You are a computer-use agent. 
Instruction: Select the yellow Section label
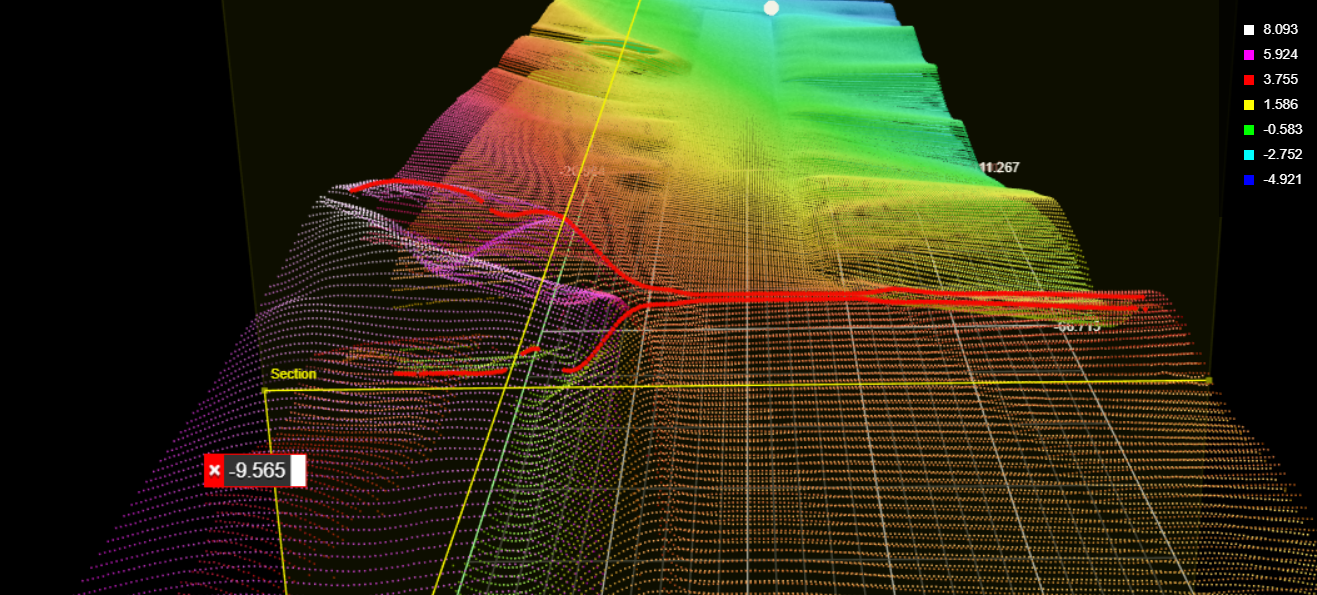pos(293,374)
